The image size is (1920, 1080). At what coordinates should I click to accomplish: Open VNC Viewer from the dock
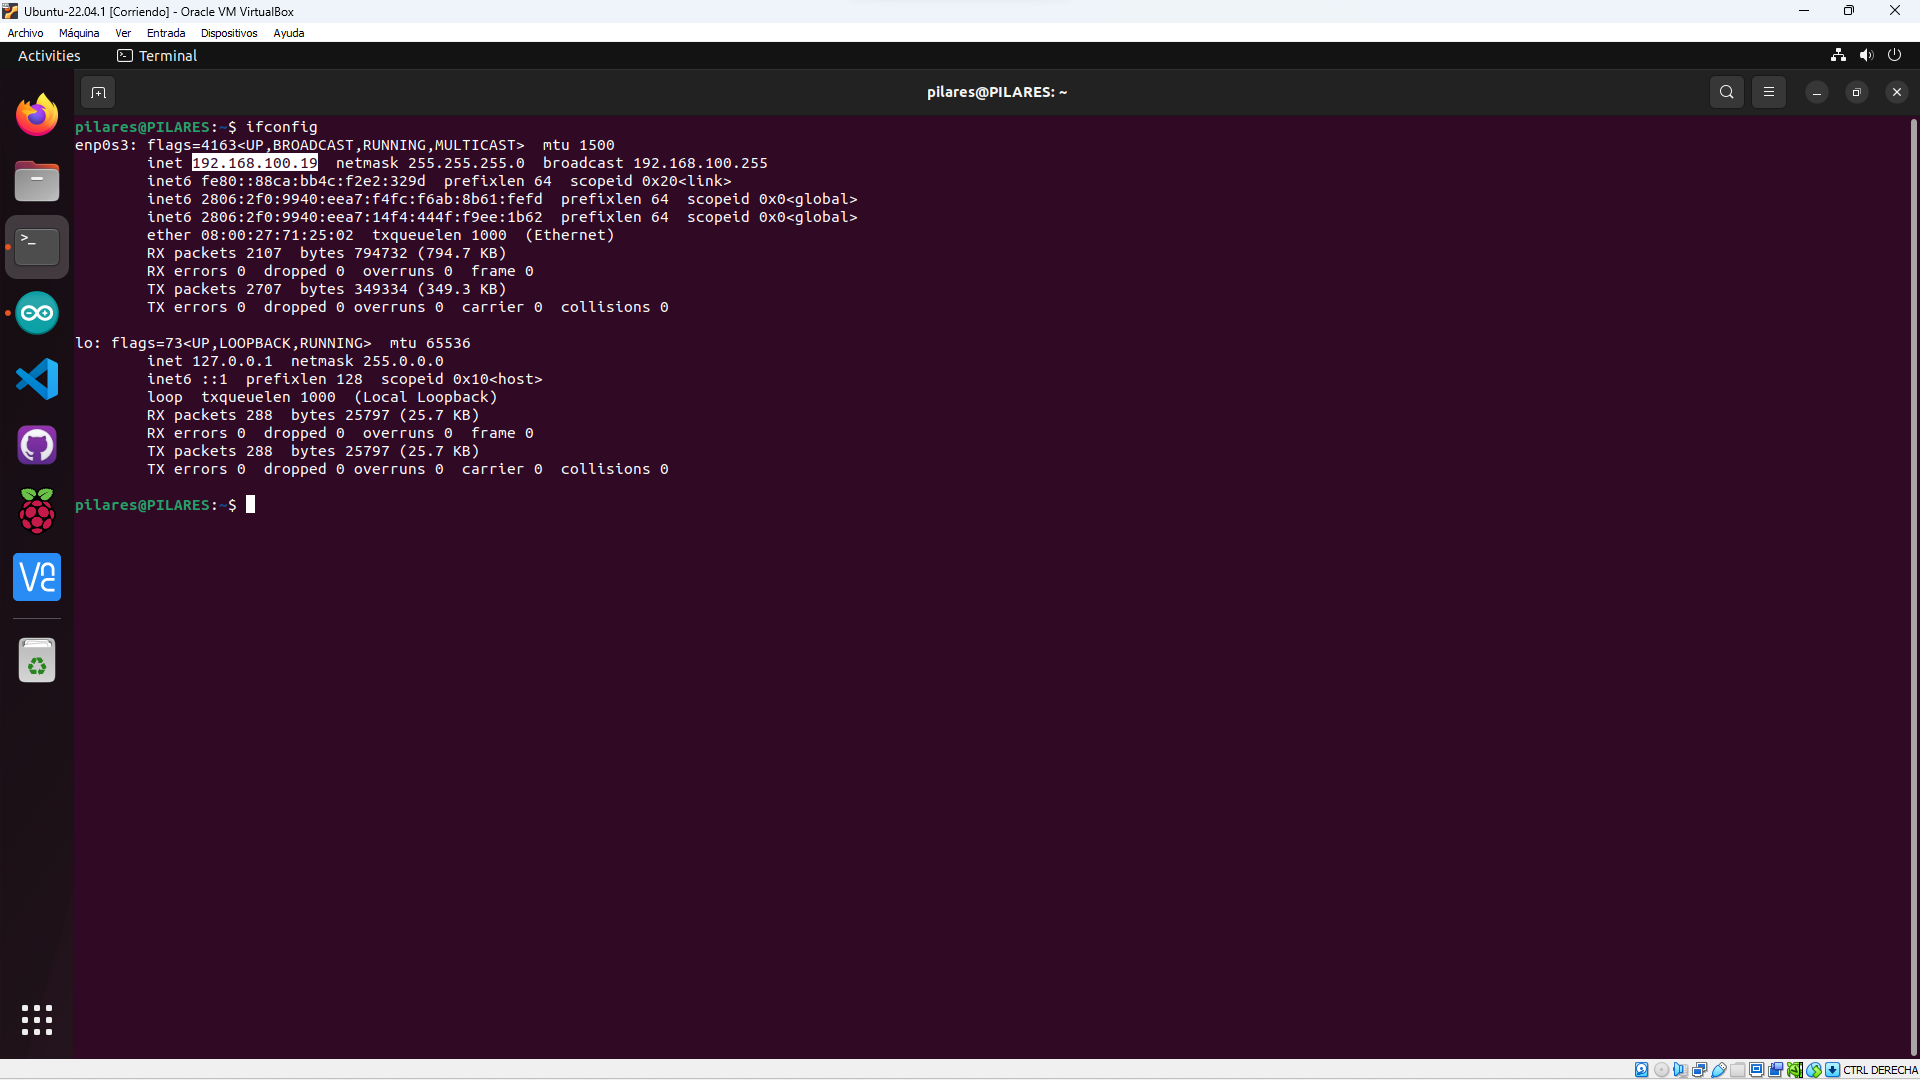tap(37, 577)
